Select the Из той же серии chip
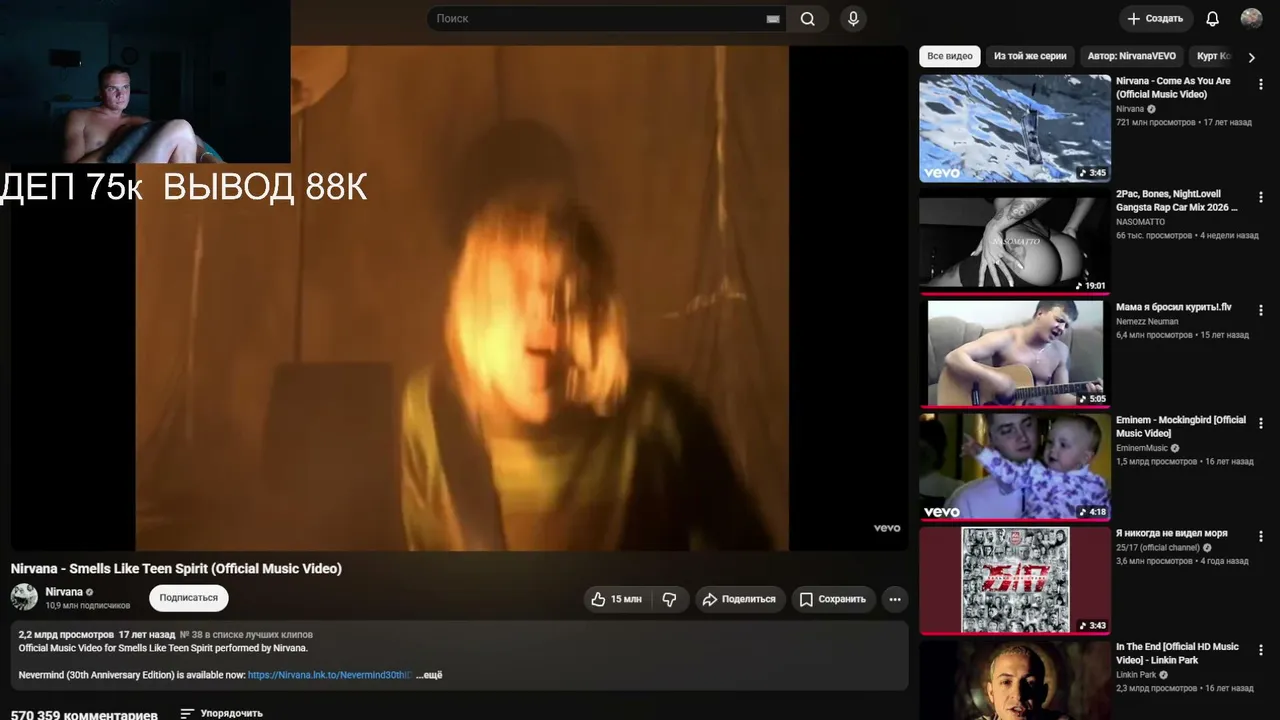This screenshot has height=720, width=1280. tap(1030, 56)
